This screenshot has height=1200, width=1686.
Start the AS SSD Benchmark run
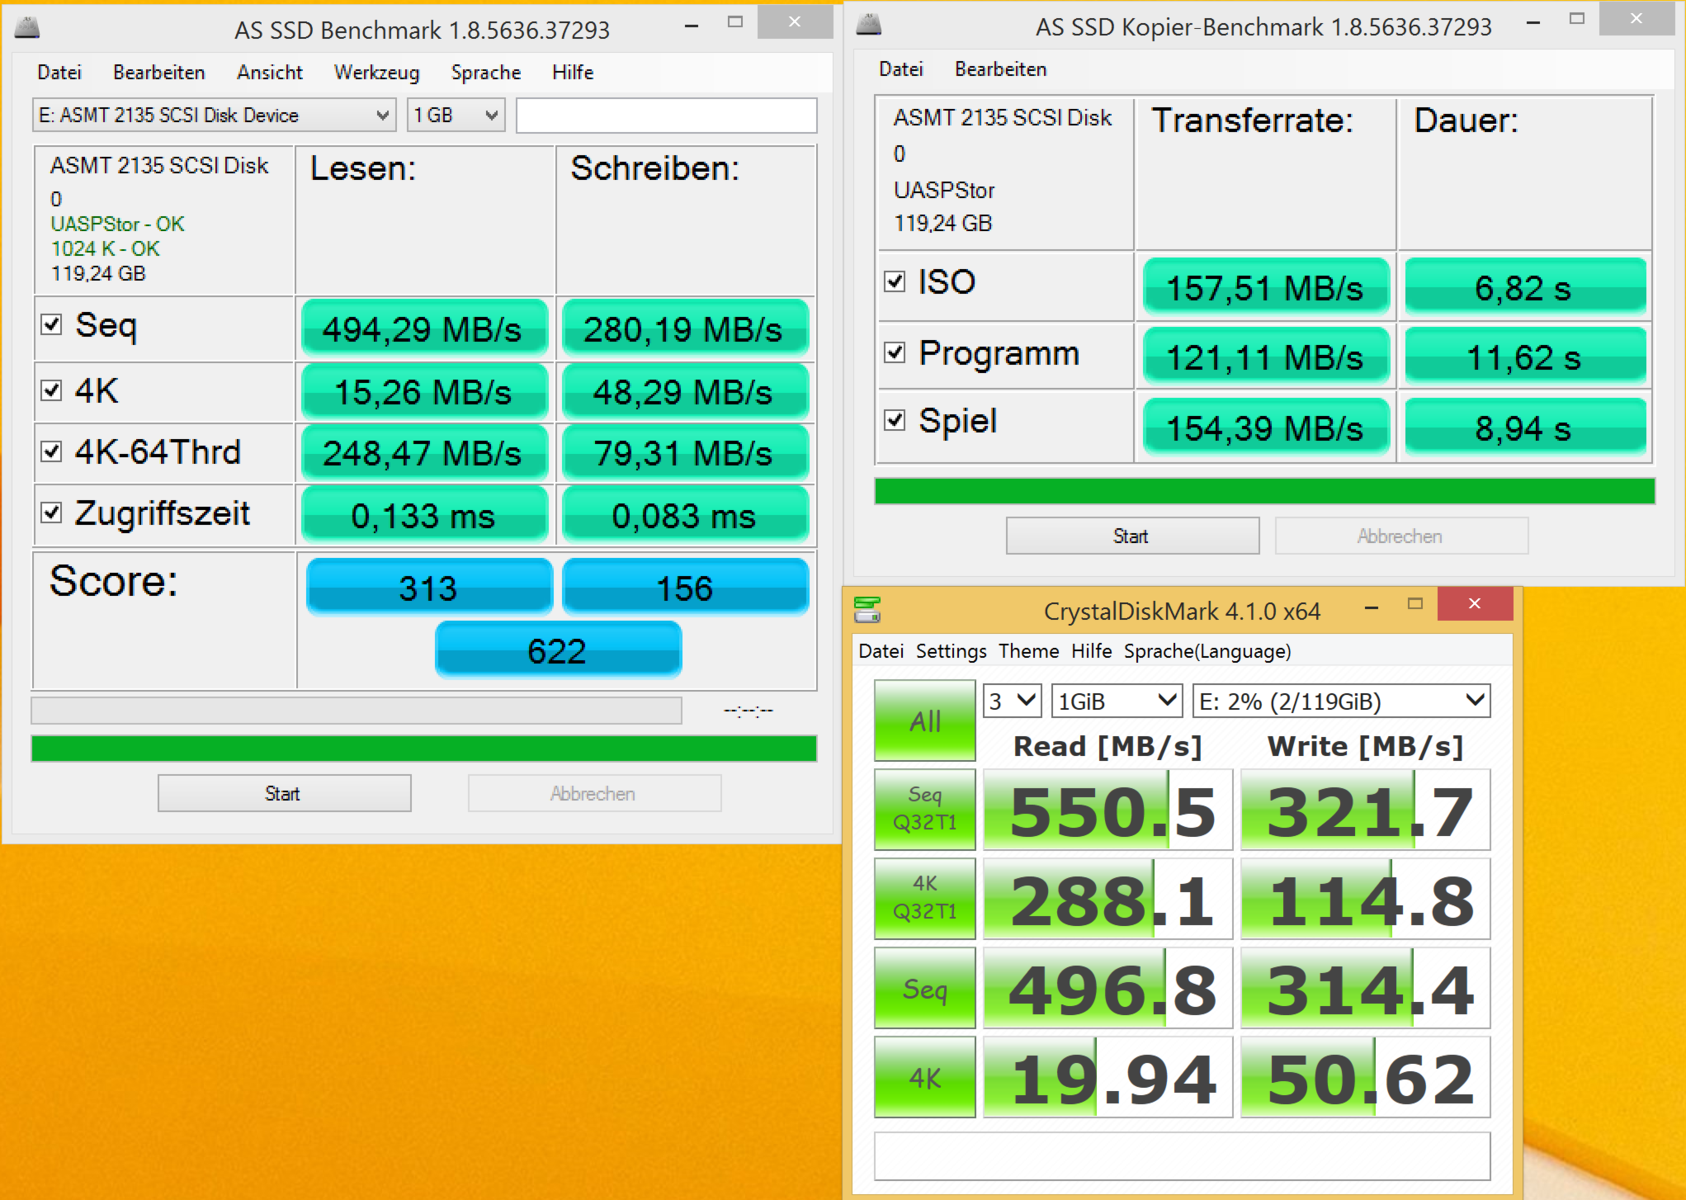tap(284, 793)
